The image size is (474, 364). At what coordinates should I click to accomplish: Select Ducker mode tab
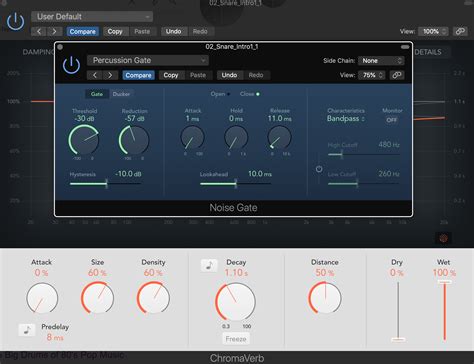pyautogui.click(x=121, y=94)
